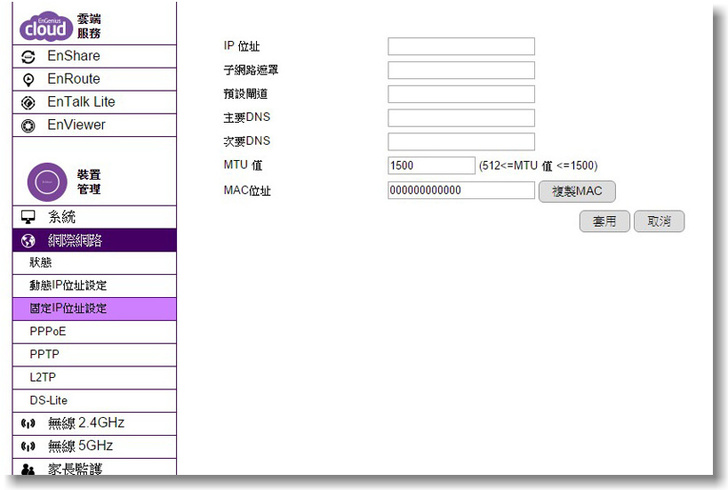Click the globe icon beside 網際網路
The height and width of the screenshot is (490, 728).
click(x=28, y=241)
